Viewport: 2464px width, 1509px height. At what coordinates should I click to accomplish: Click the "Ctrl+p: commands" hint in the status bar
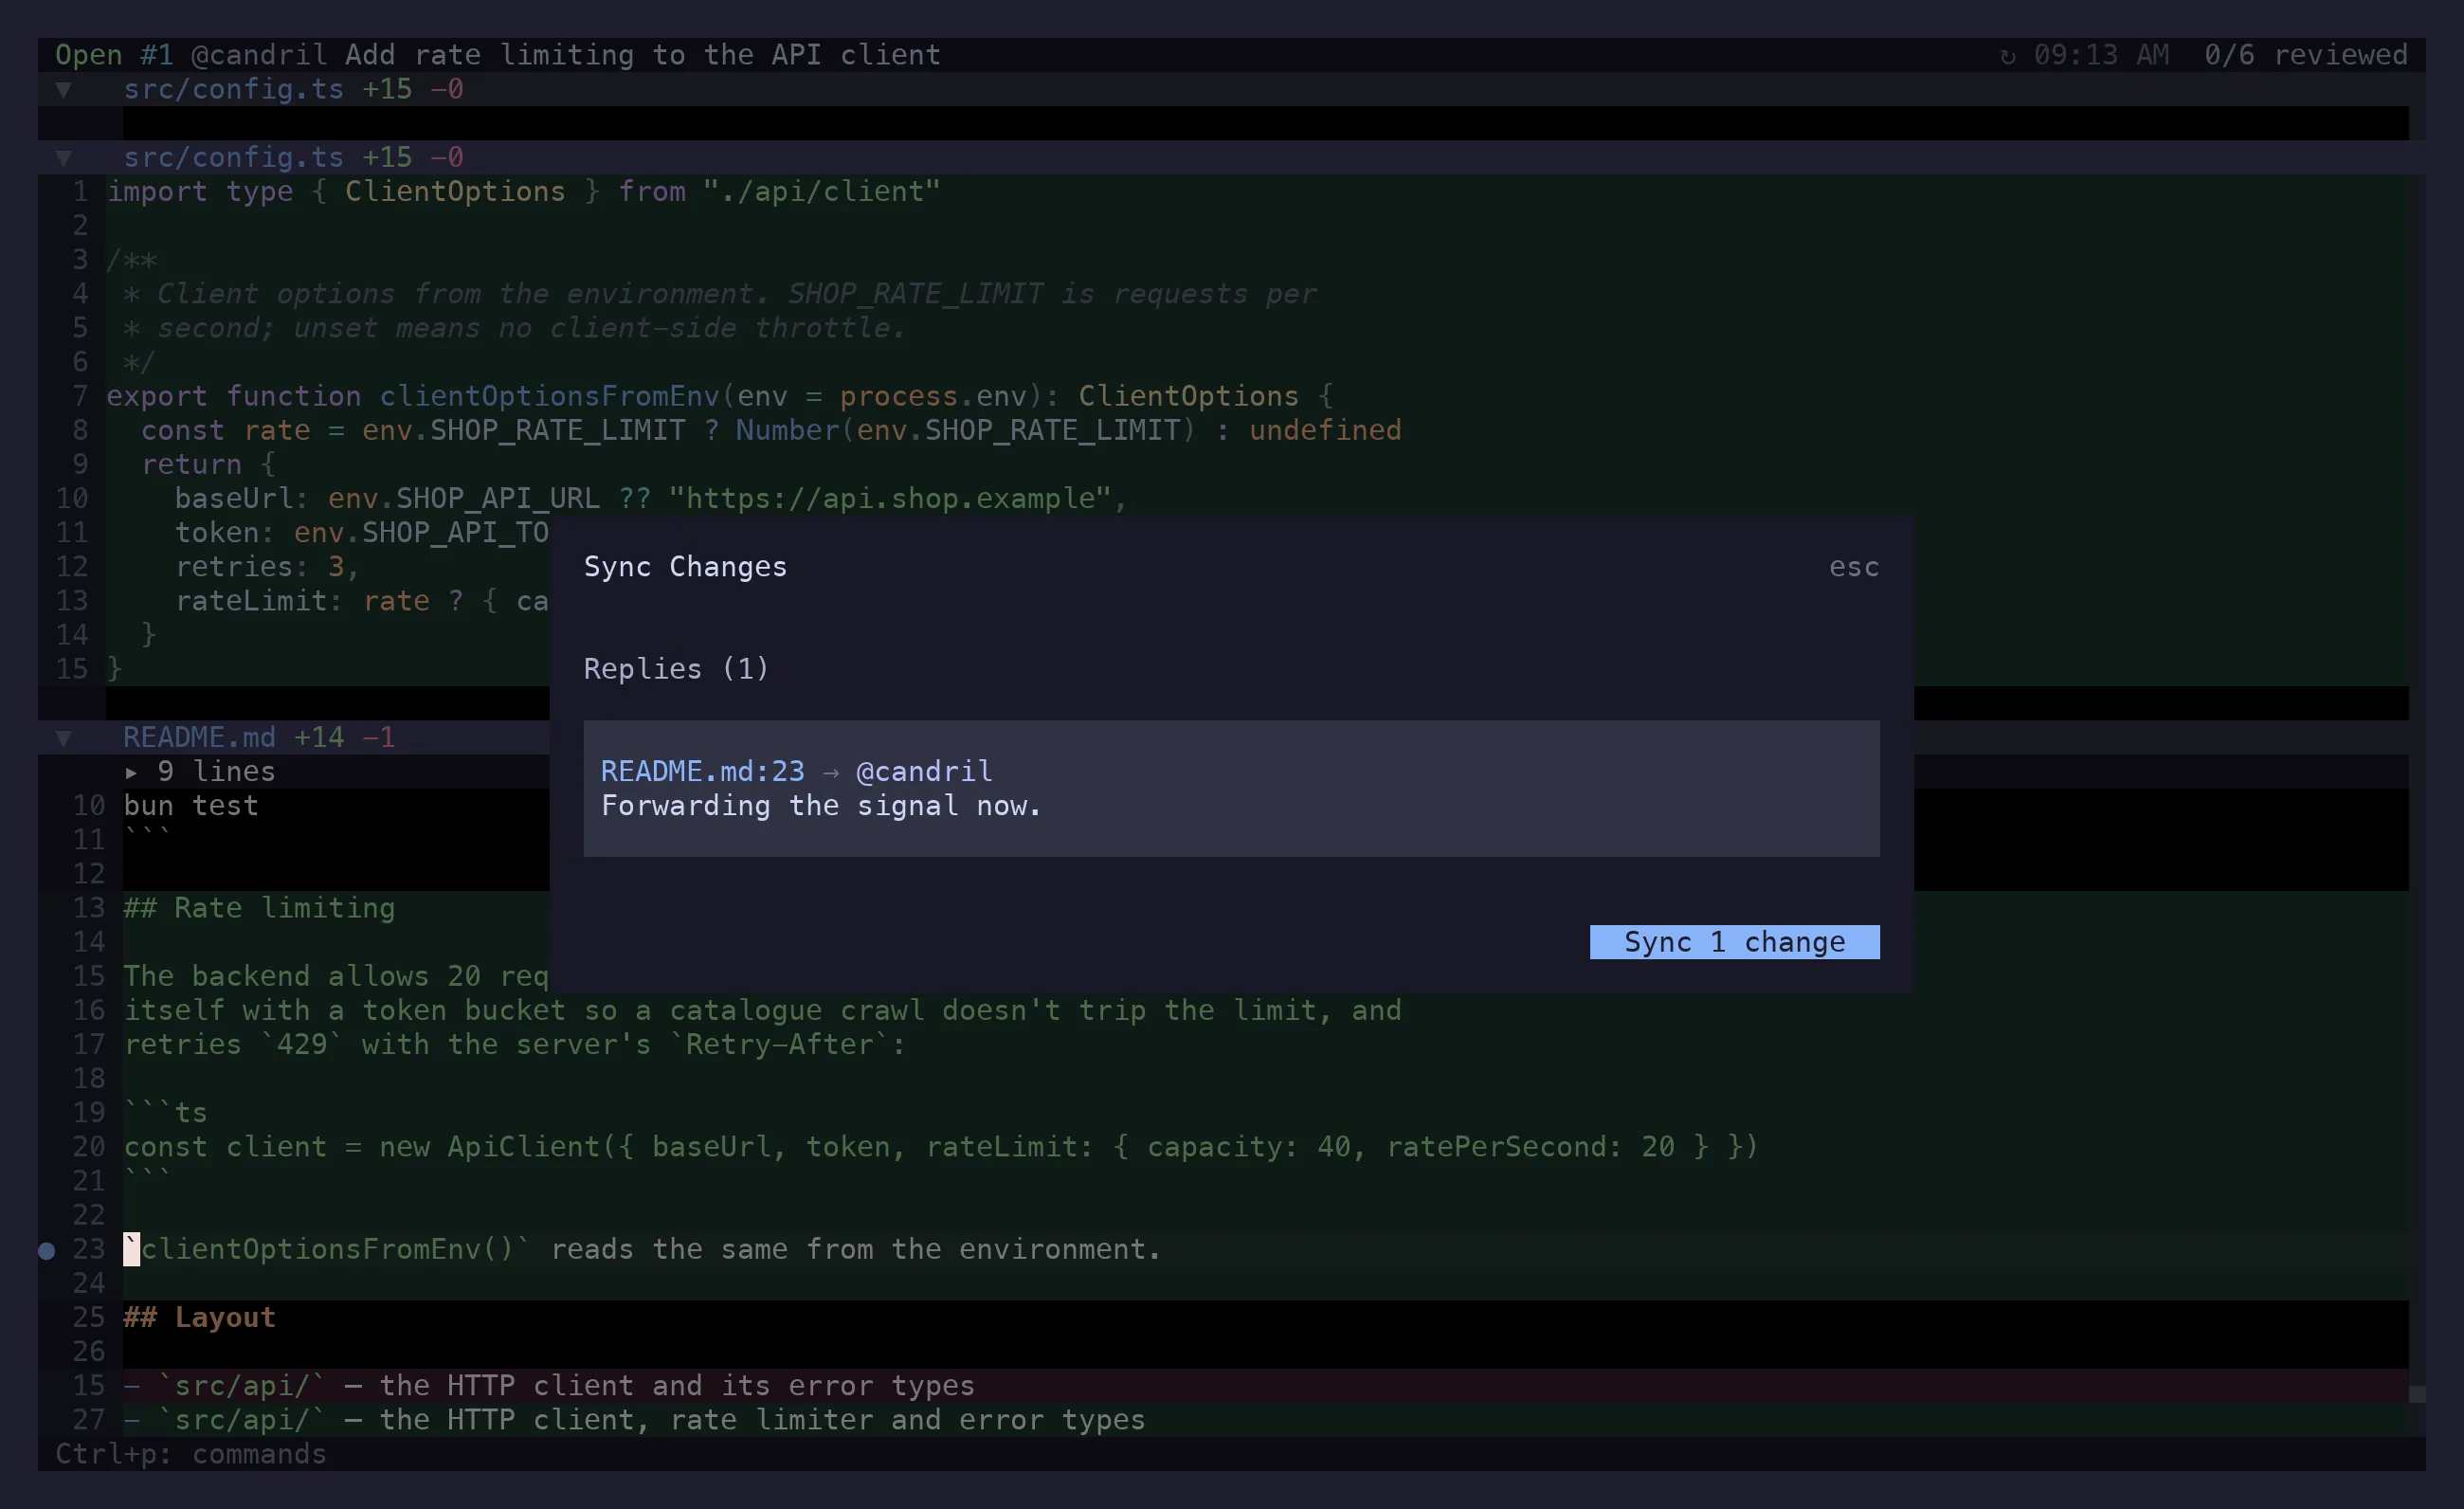190,1454
